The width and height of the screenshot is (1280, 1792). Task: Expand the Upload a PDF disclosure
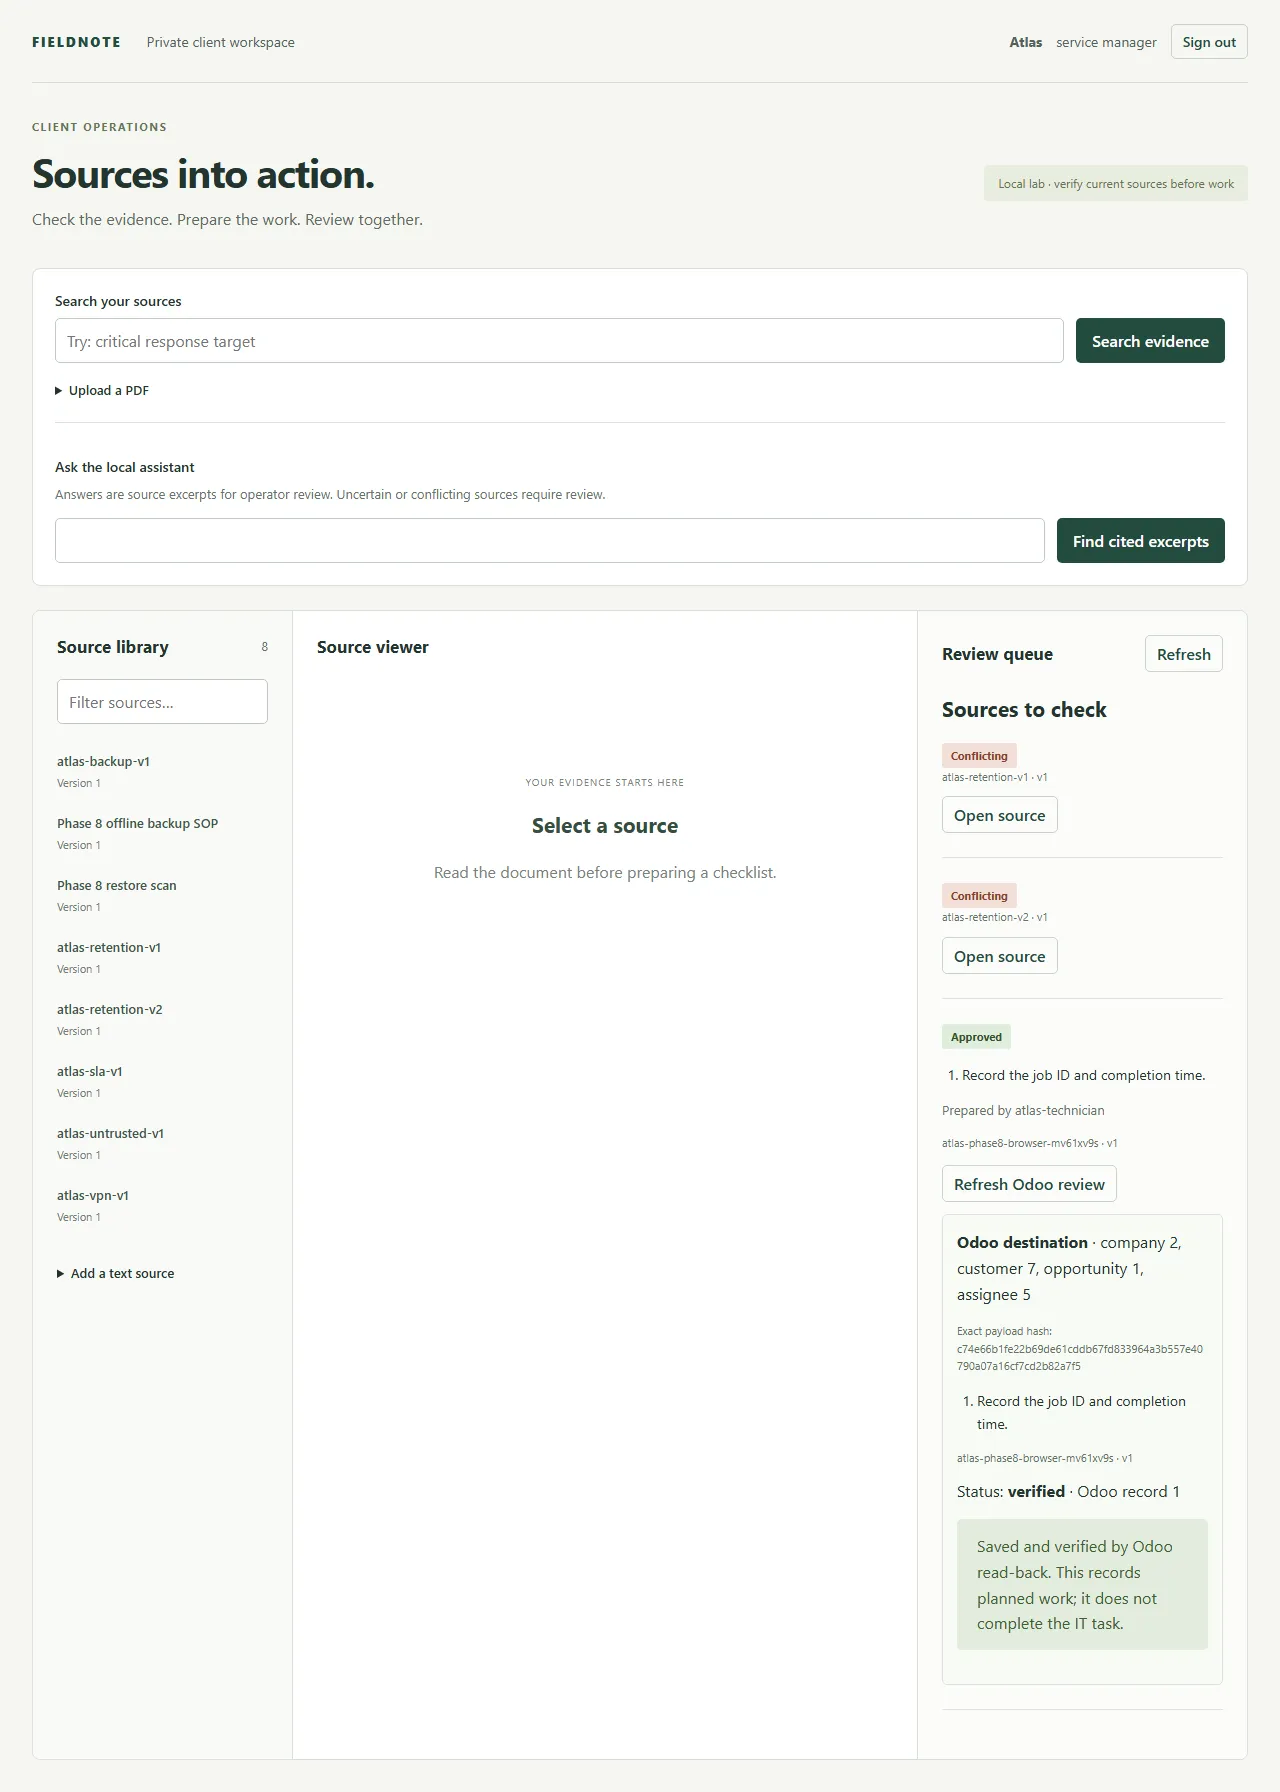[x=102, y=390]
